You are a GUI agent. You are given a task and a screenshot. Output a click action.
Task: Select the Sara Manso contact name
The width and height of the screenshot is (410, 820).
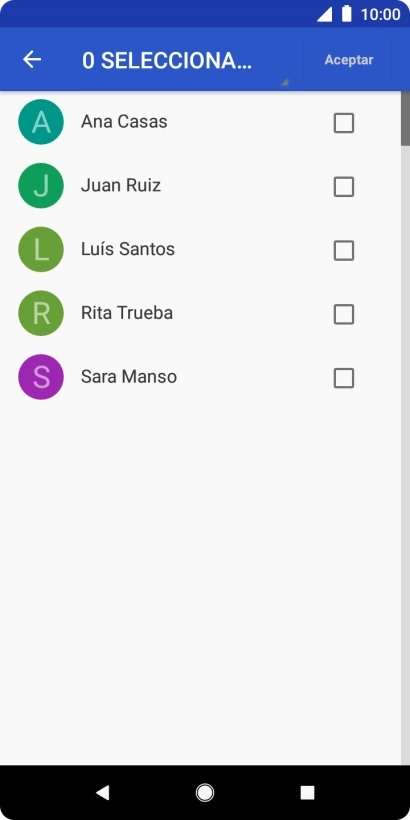coord(129,377)
